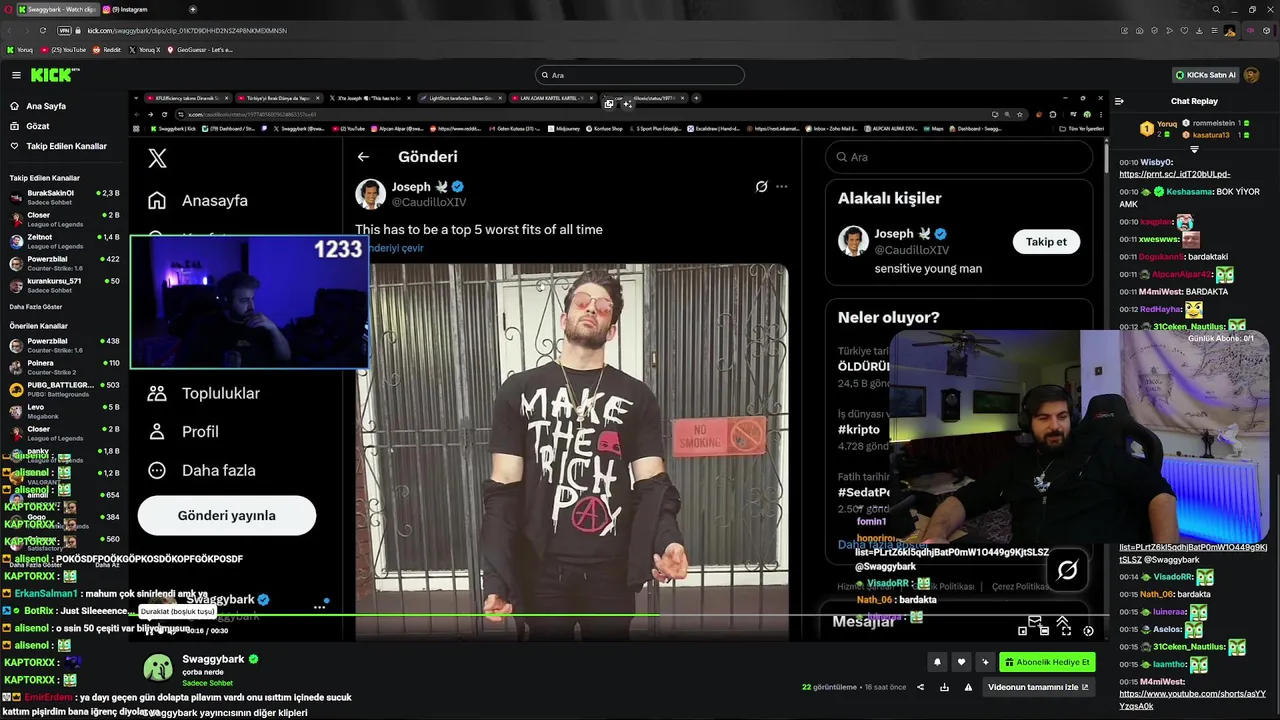1280x720 pixels.
Task: Click the Gözat browse icon in sidebar
Action: click(15, 126)
